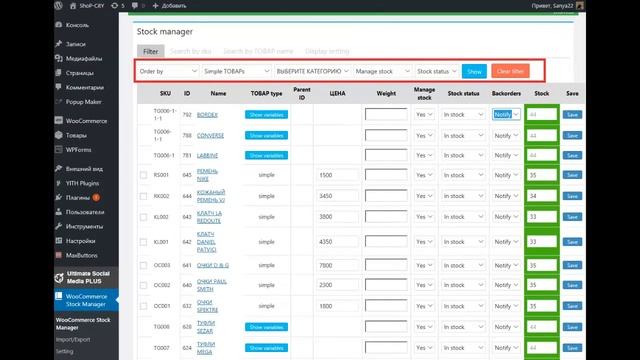Click the stock field showing 34
The width and height of the screenshot is (640, 360).
(x=542, y=196)
